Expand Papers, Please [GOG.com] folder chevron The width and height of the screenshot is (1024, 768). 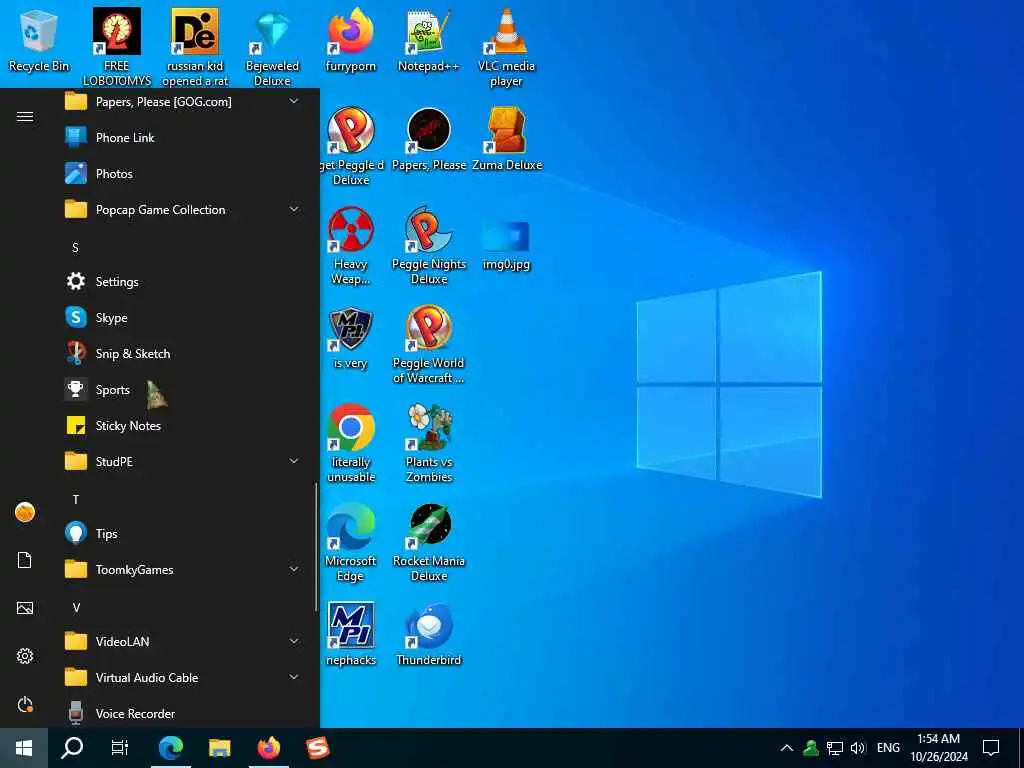tap(294, 101)
